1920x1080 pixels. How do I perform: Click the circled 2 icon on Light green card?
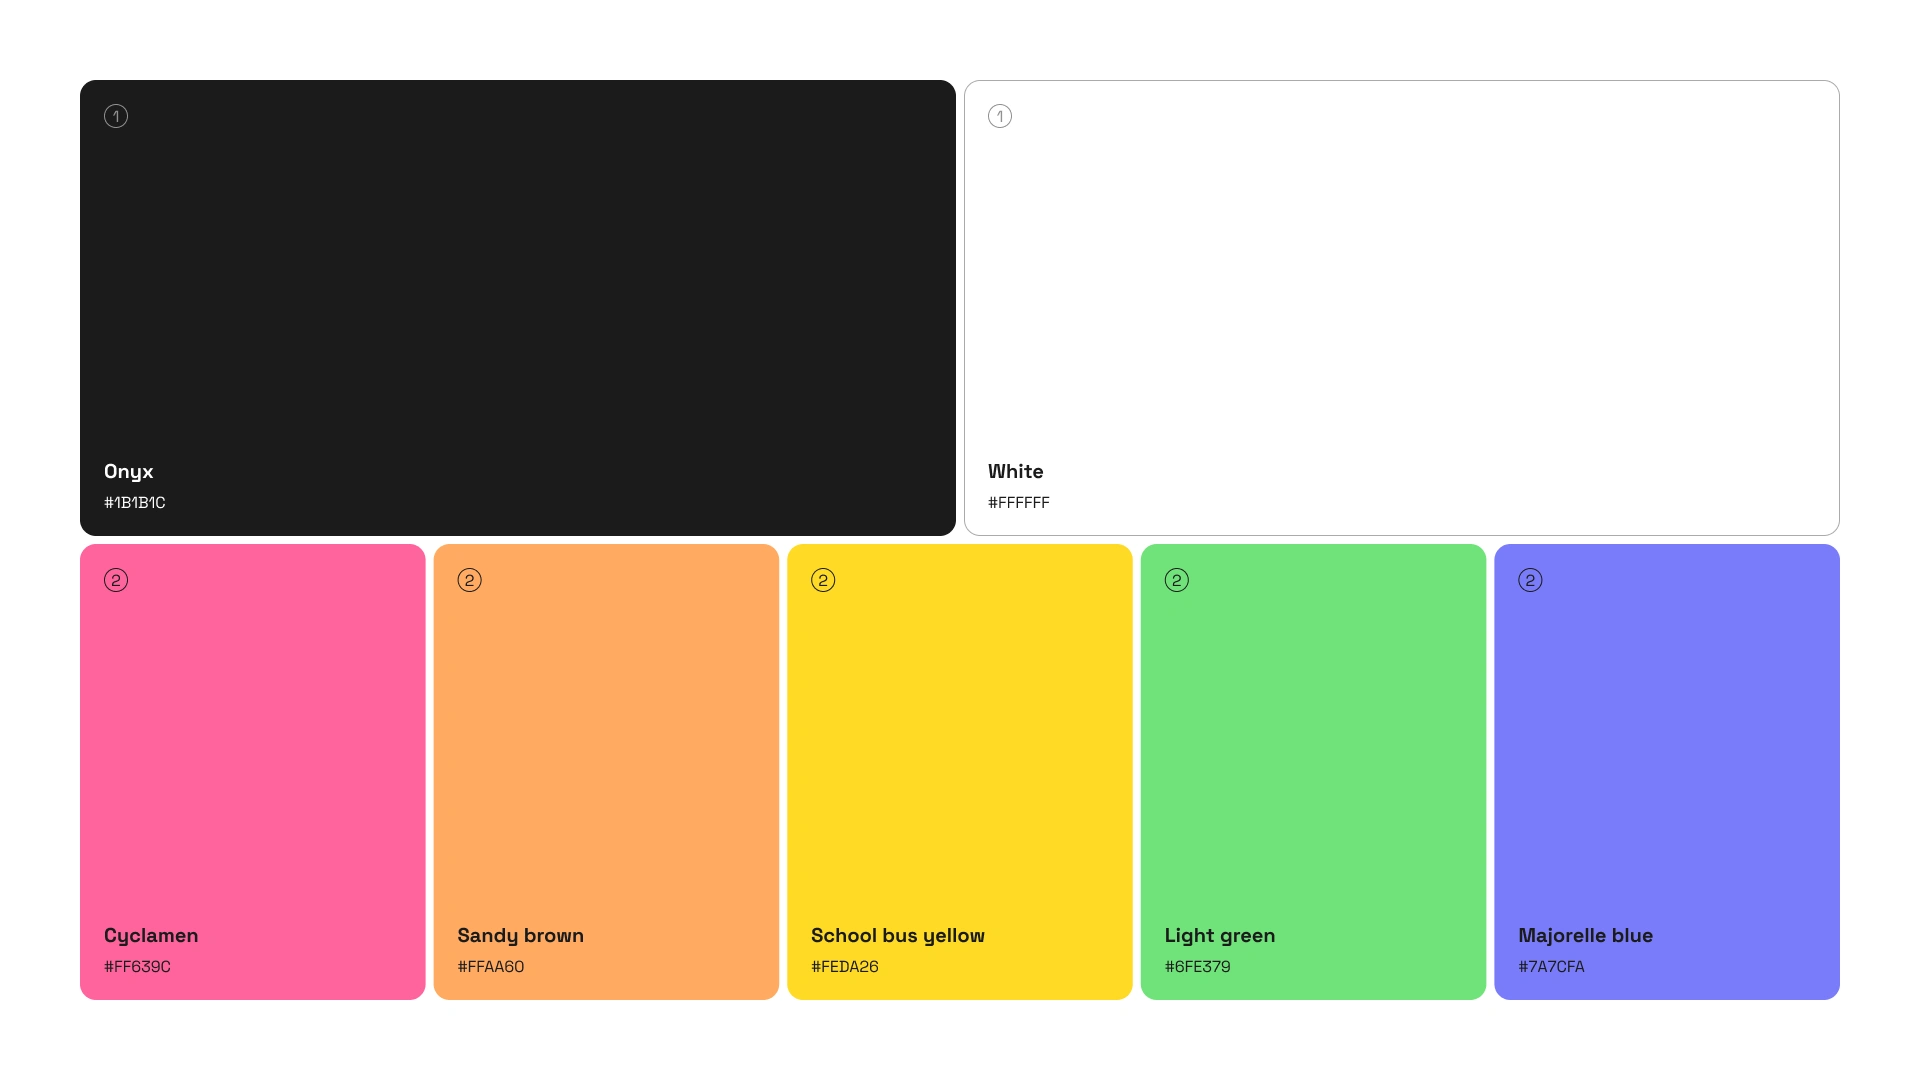click(x=1177, y=580)
